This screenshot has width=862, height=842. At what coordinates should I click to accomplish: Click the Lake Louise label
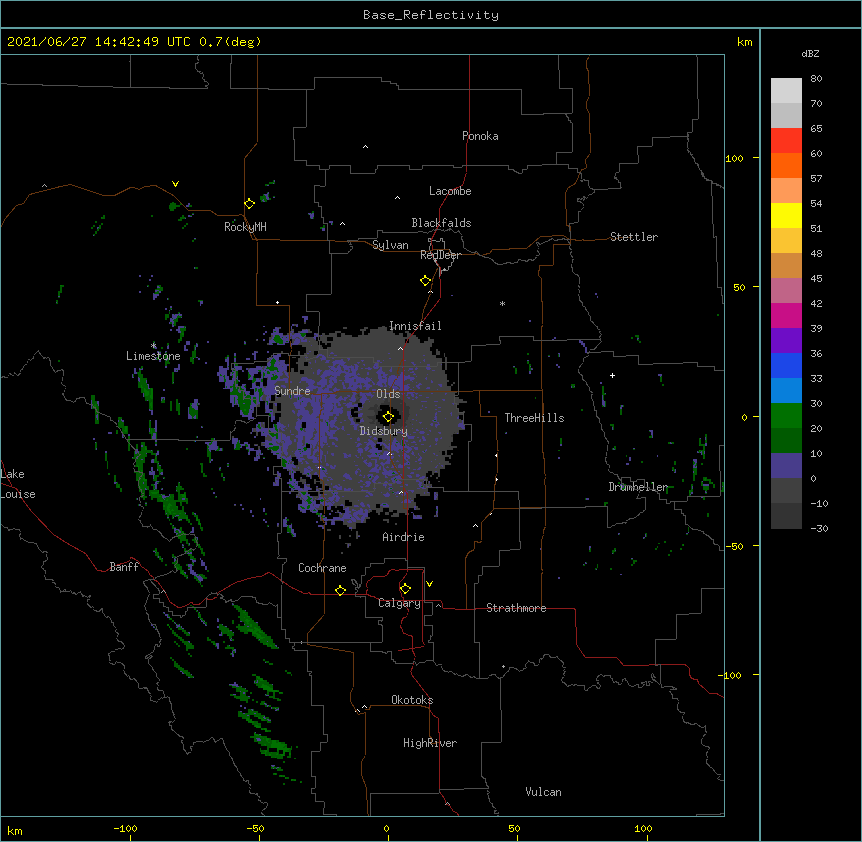click(x=18, y=484)
